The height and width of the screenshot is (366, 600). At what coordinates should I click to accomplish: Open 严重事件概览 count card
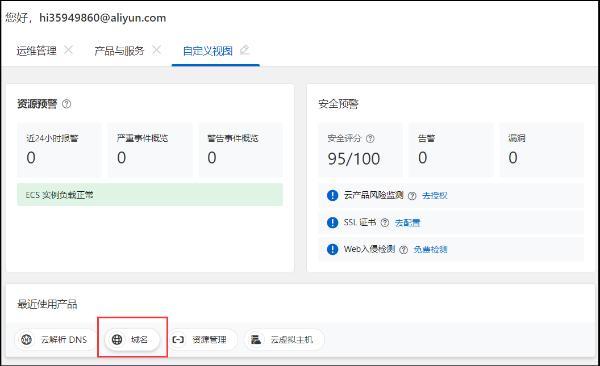(x=150, y=150)
